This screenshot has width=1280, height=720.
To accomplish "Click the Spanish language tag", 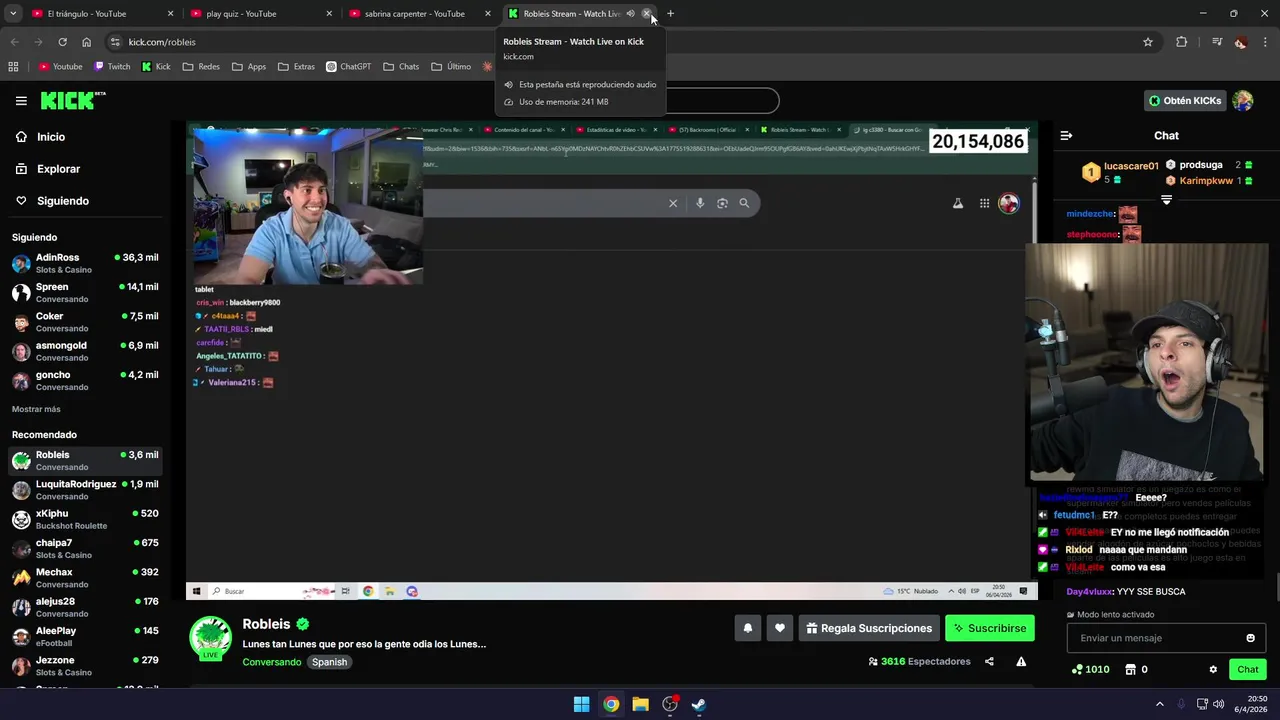I will [329, 662].
